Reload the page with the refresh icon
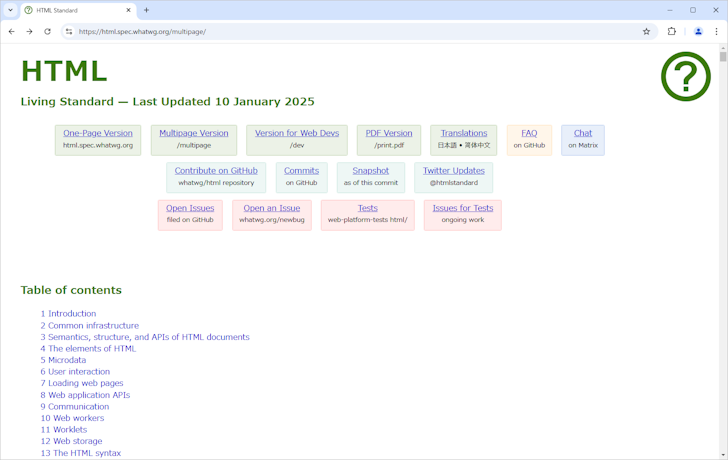 point(47,31)
